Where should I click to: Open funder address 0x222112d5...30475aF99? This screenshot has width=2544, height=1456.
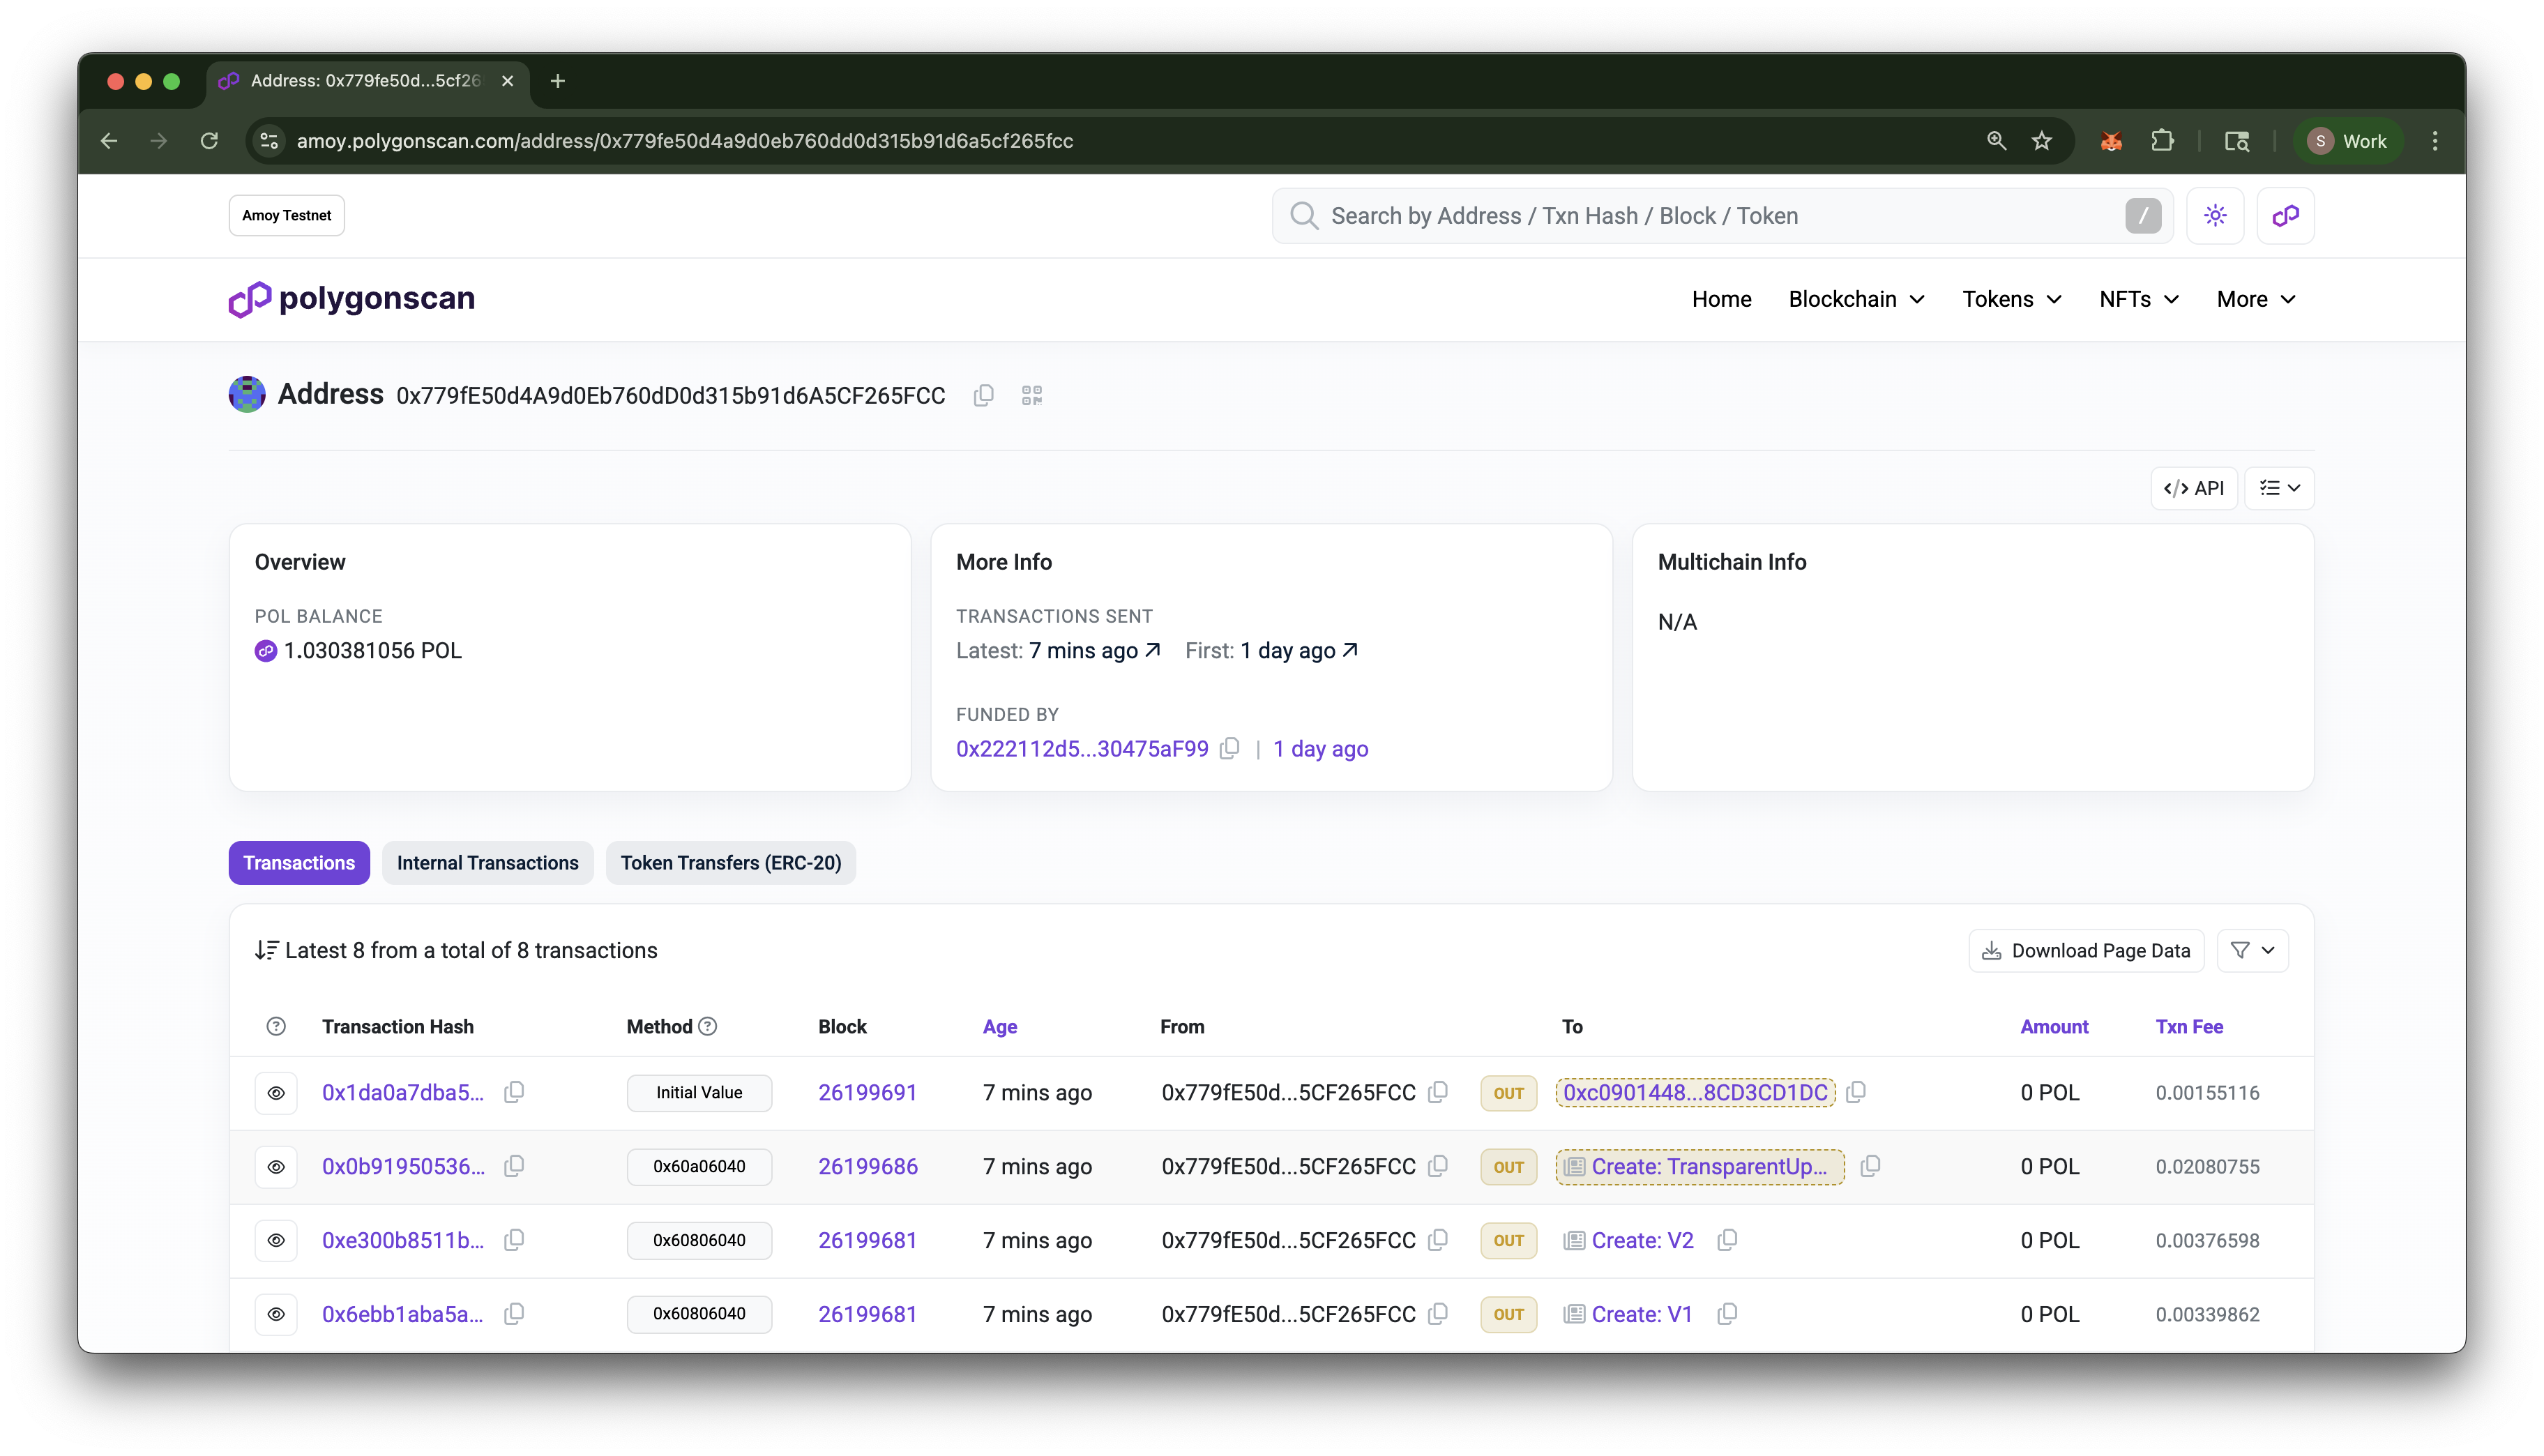[1082, 748]
